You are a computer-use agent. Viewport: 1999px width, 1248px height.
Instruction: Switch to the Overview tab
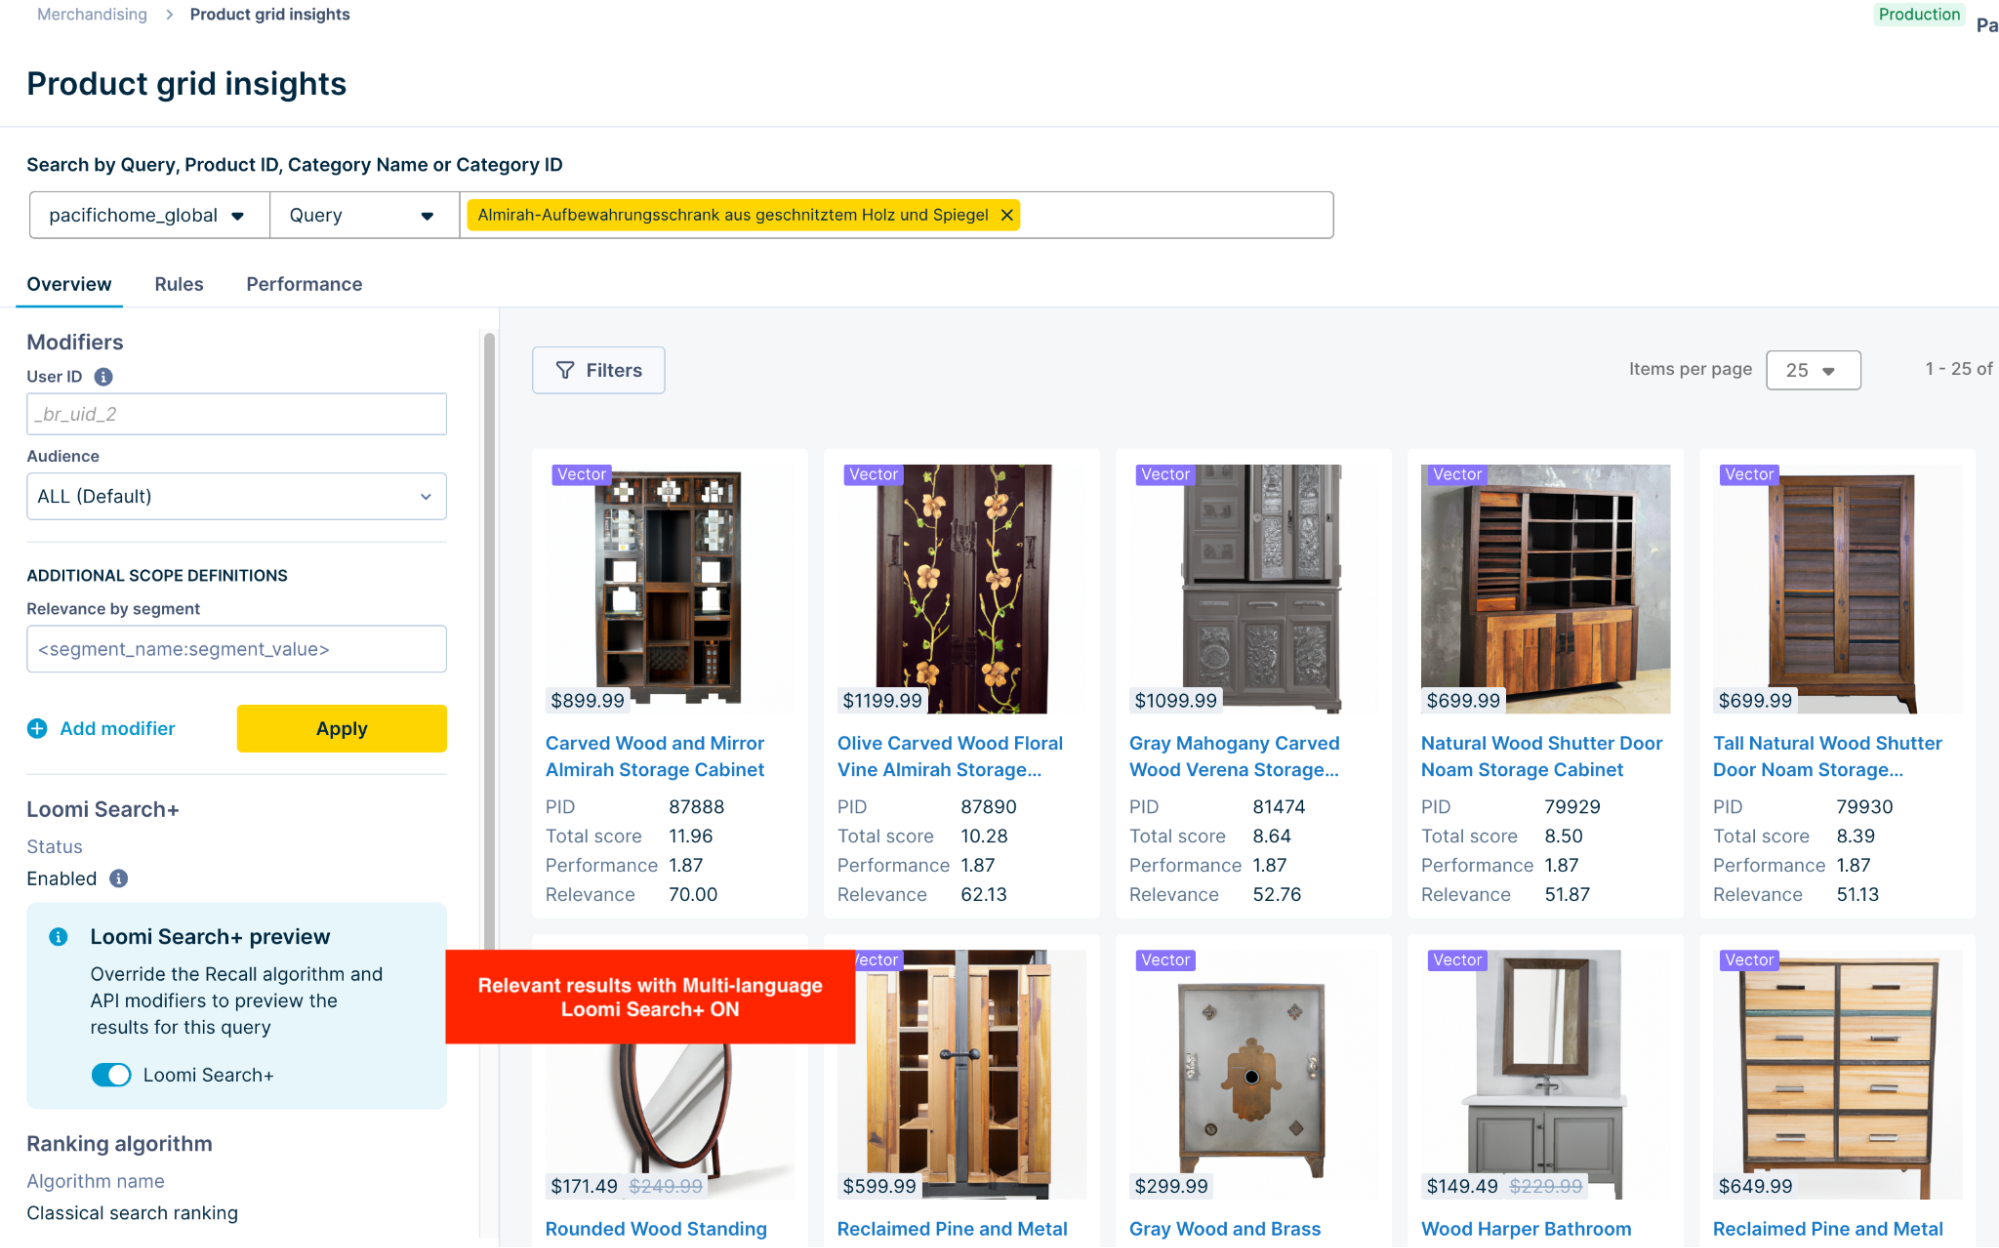pos(69,284)
